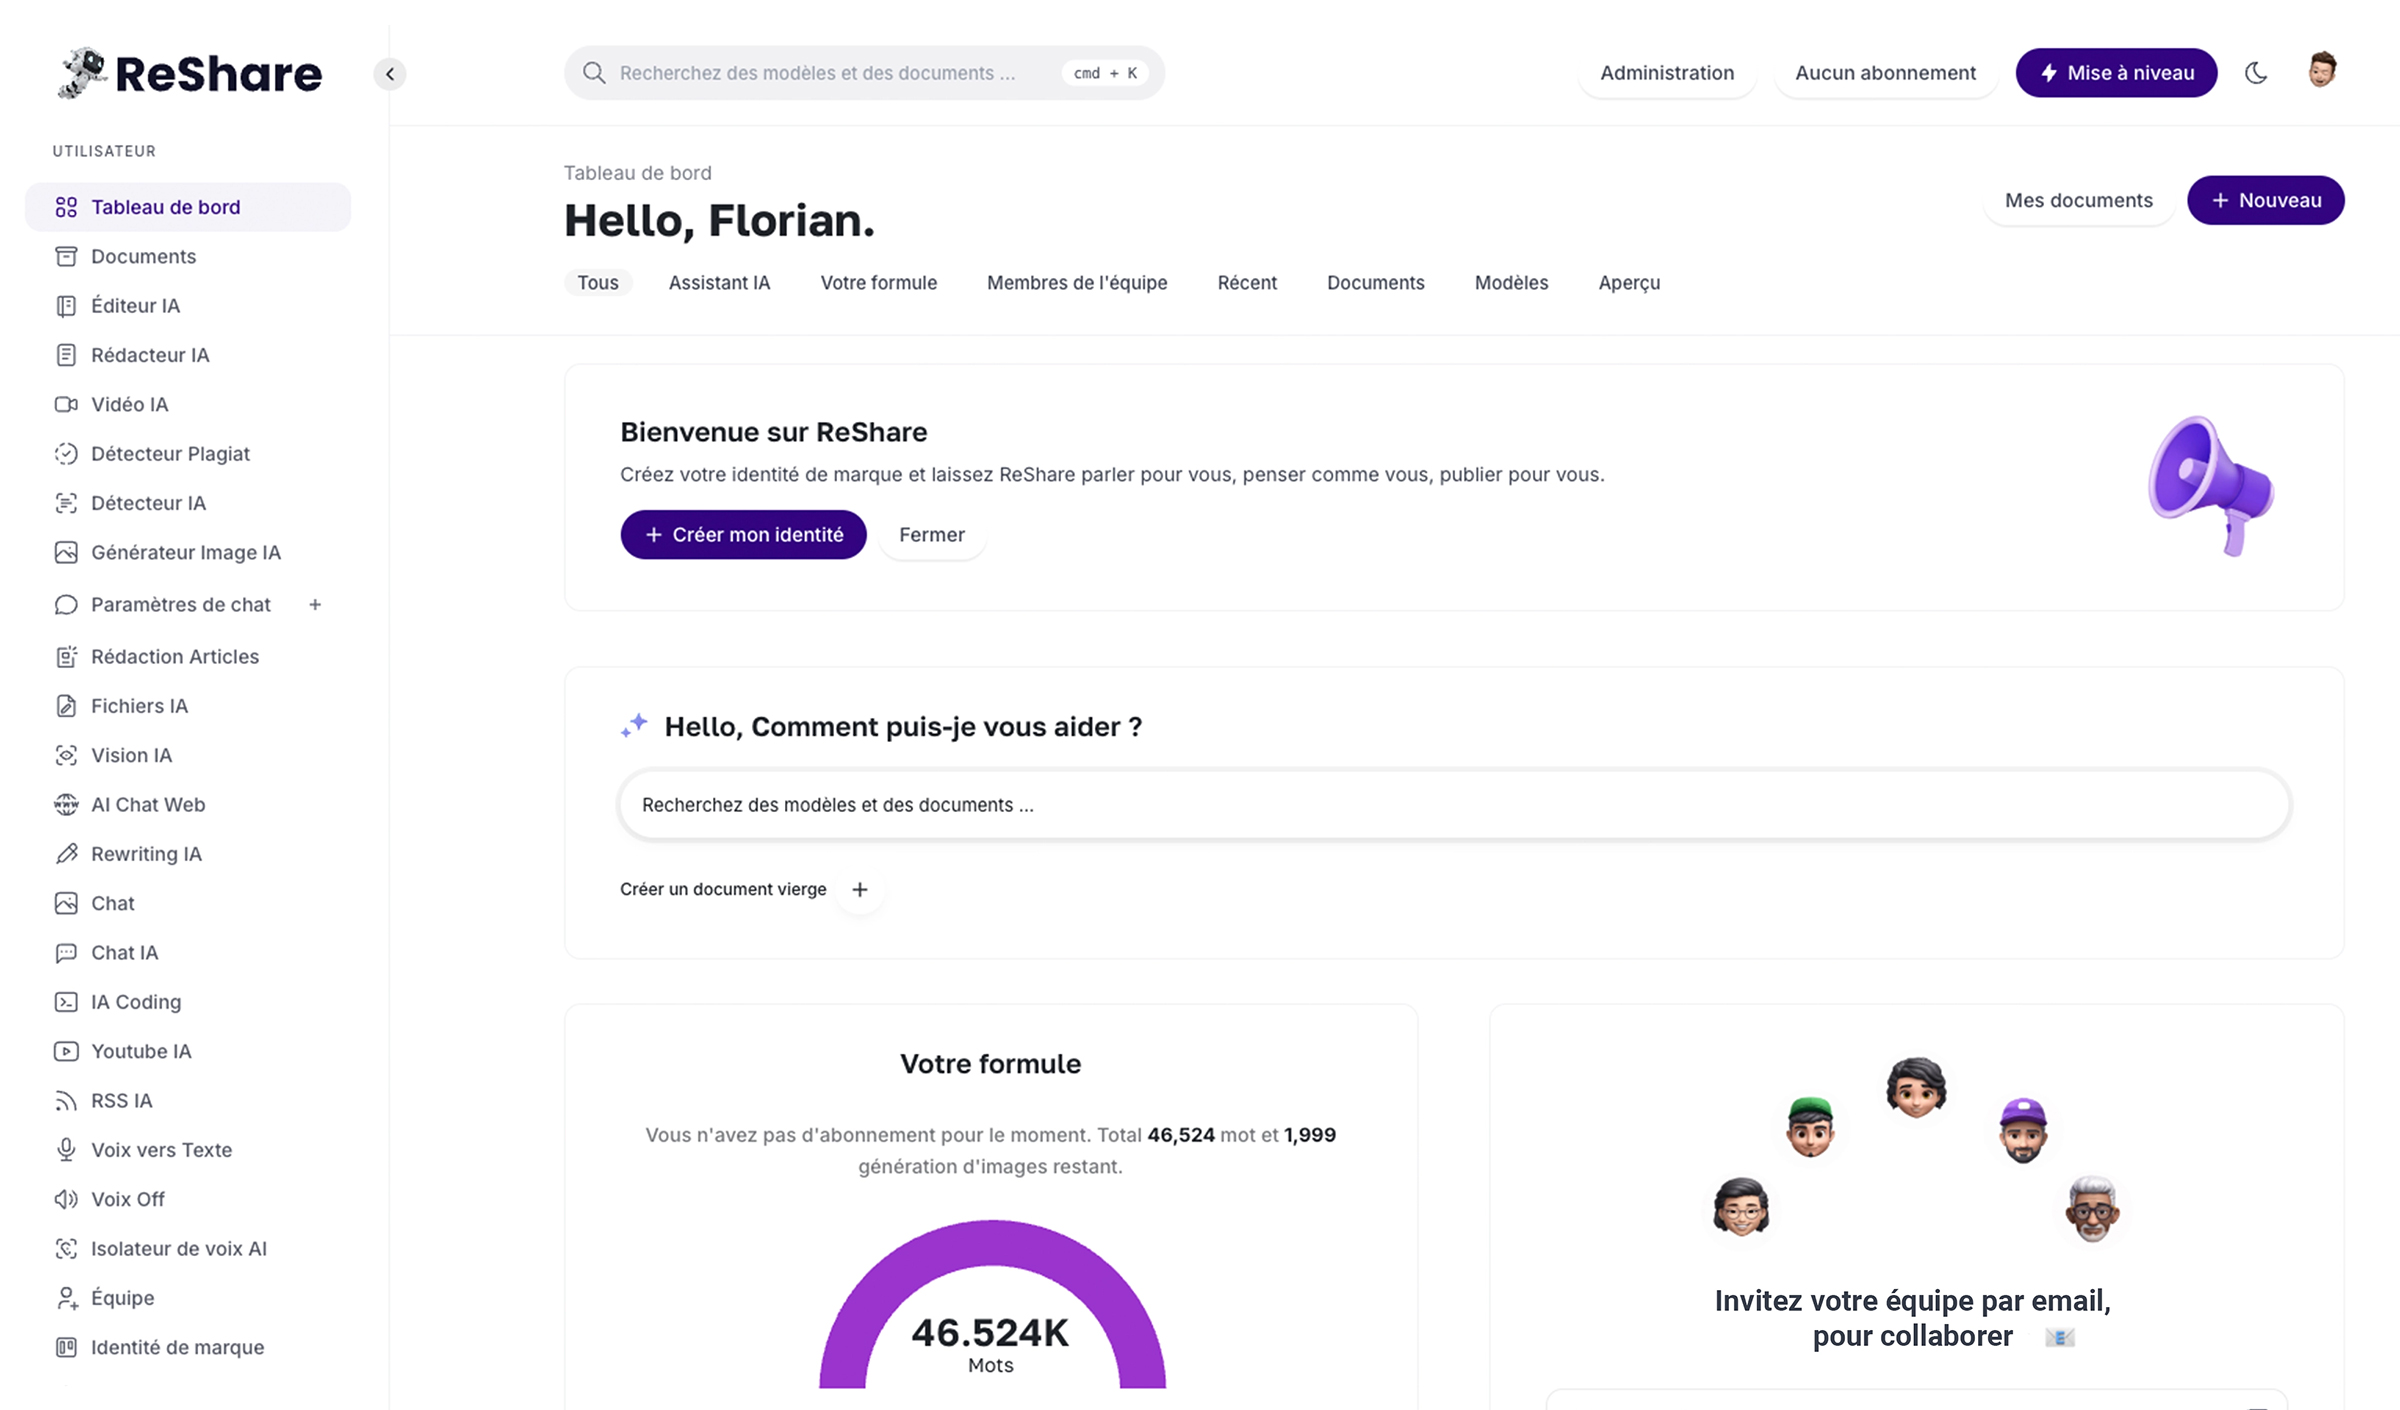Click the megaphone illustration
The height and width of the screenshot is (1410, 2400).
coord(2211,485)
